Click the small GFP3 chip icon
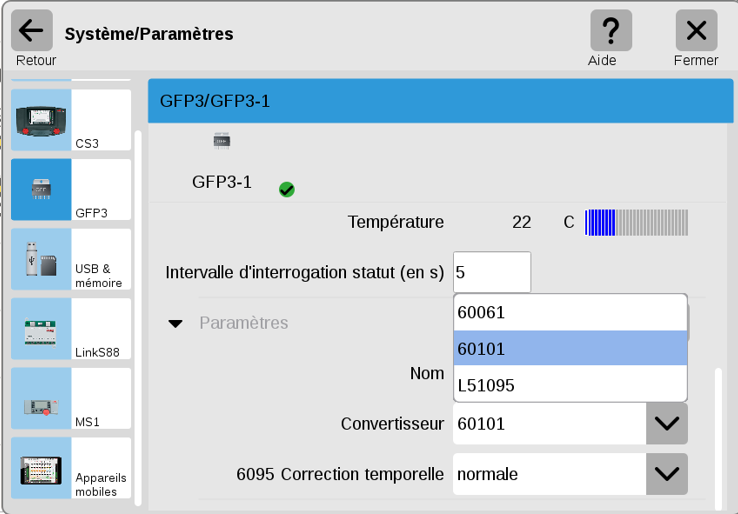 click(x=222, y=141)
